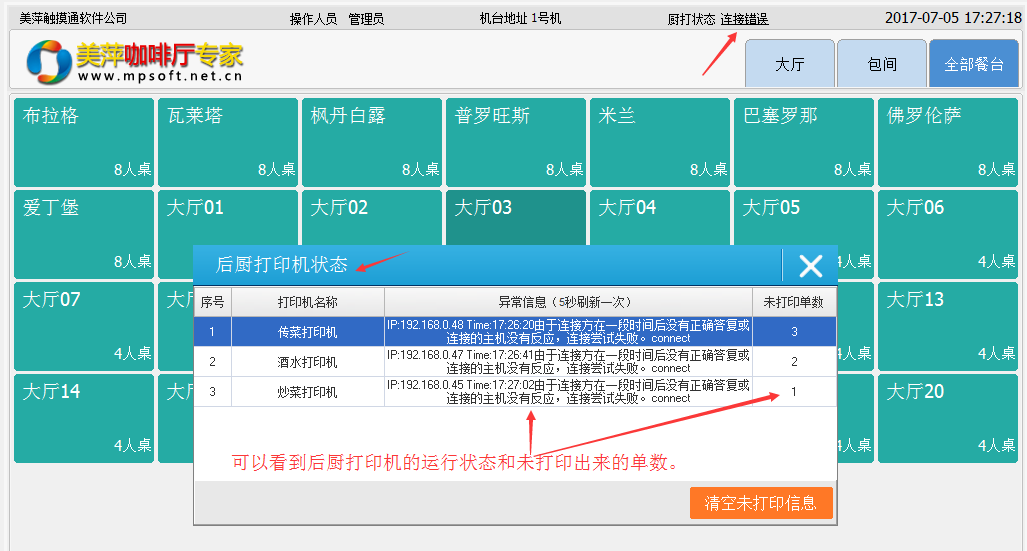Click the 美萍咖啡厅专家 logo icon
Screen dimensions: 1027x551
[48, 62]
